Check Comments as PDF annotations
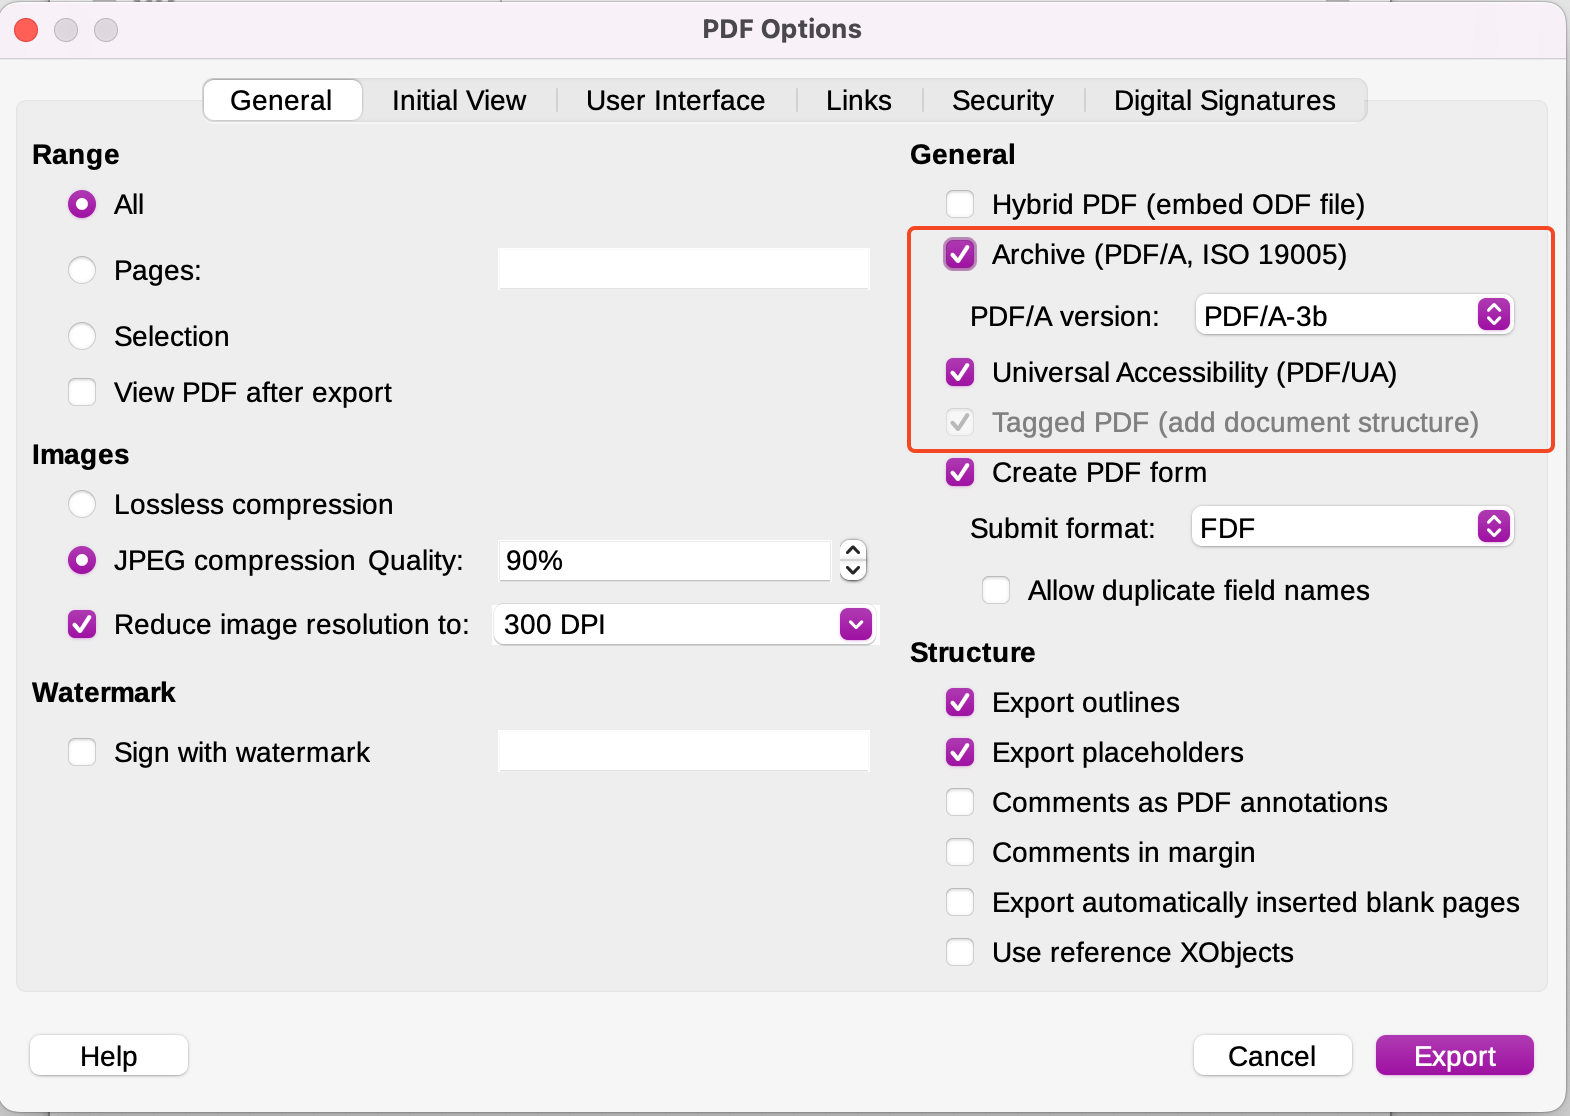1570x1116 pixels. coord(959,802)
